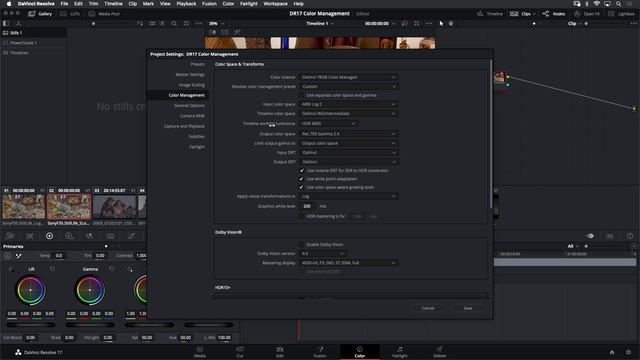Open Limit output gamut to dropdown
Screen dimensions: 640x360
point(349,143)
